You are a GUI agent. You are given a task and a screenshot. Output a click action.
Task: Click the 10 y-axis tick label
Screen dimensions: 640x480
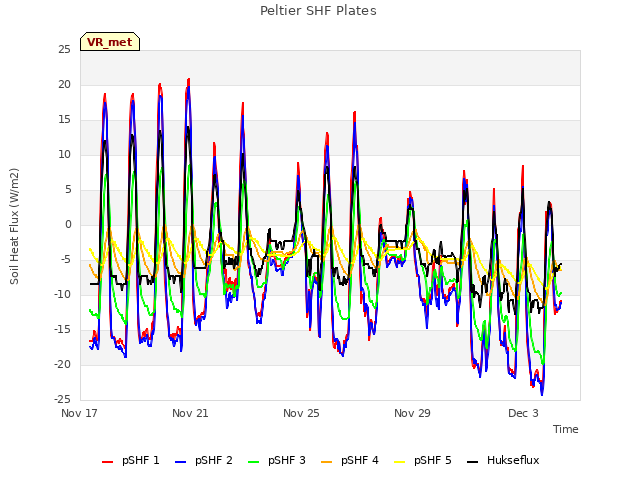click(64, 155)
